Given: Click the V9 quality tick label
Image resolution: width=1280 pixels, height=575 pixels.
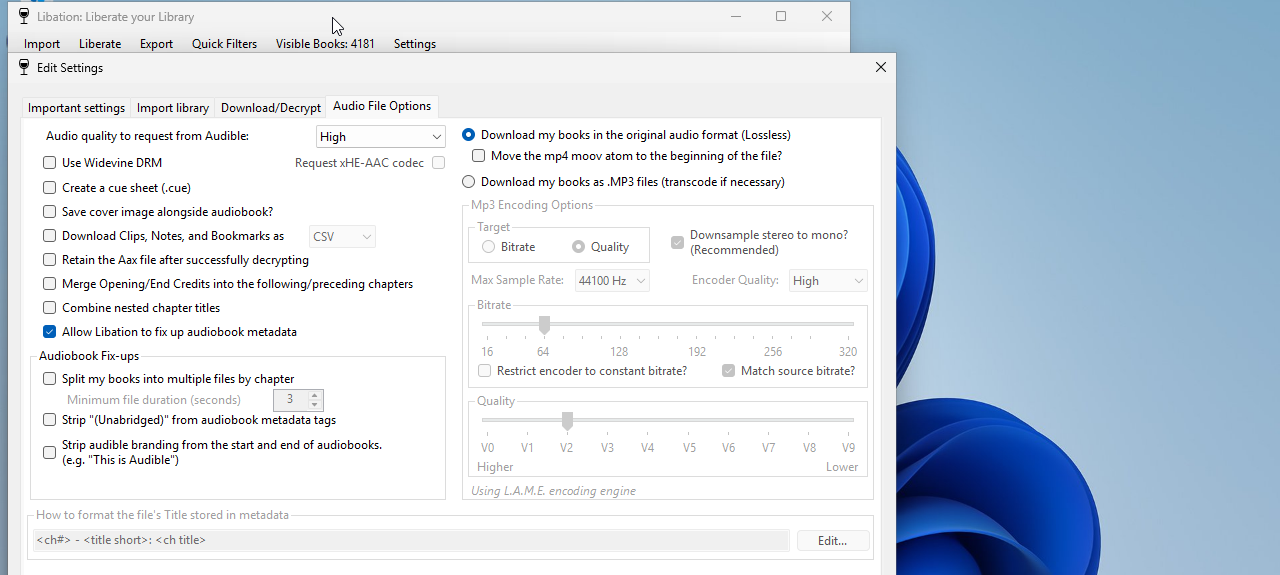Looking at the screenshot, I should (848, 448).
